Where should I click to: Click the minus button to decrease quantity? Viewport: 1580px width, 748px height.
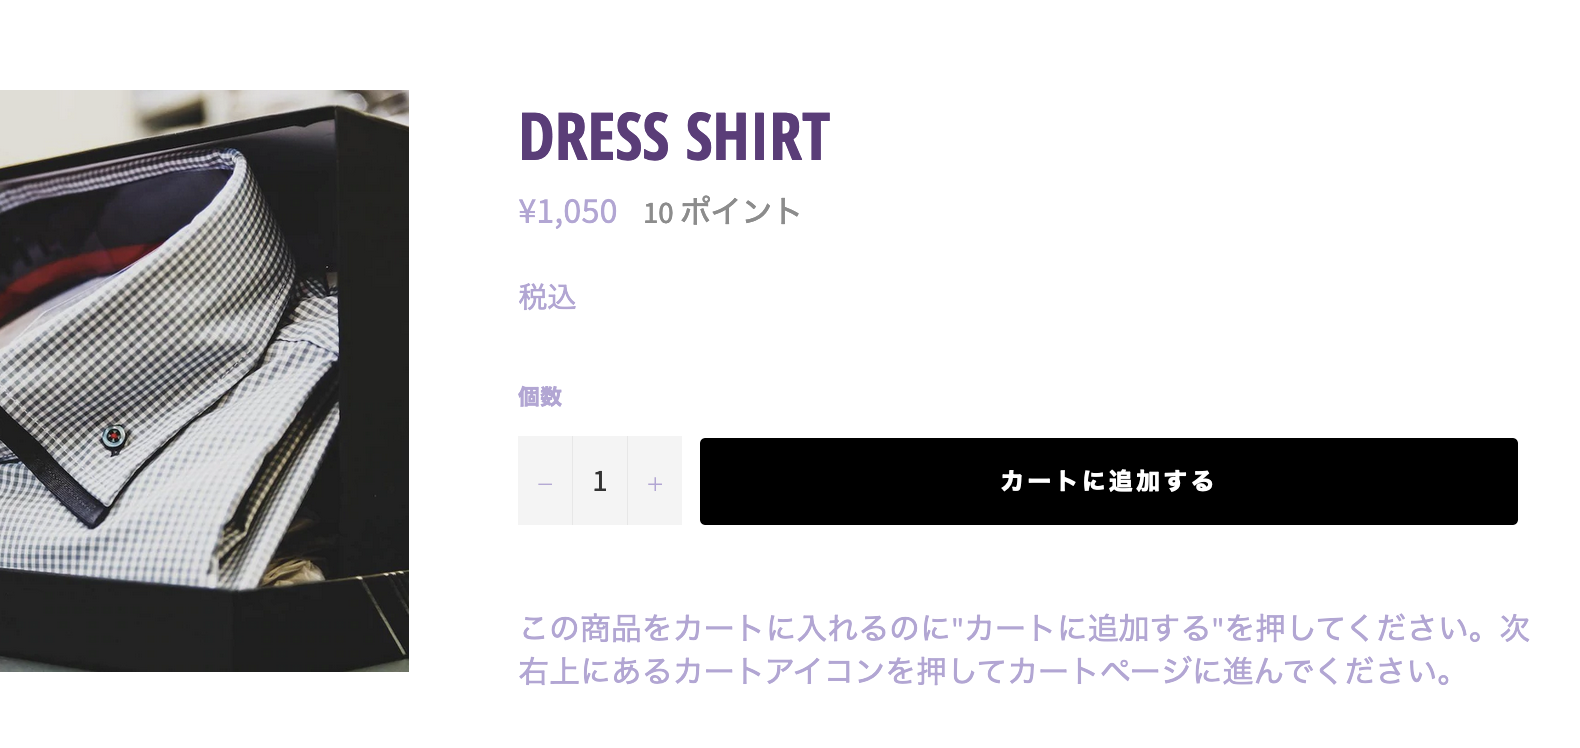(545, 482)
